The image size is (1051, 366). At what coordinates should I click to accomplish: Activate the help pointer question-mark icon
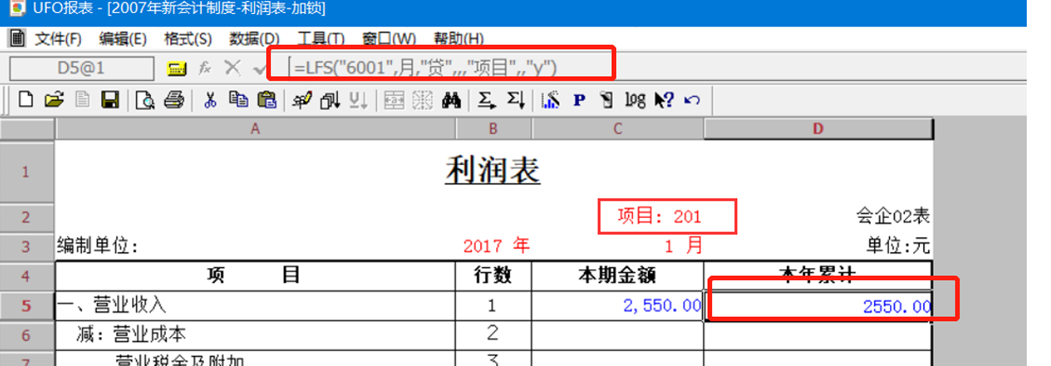[664, 101]
